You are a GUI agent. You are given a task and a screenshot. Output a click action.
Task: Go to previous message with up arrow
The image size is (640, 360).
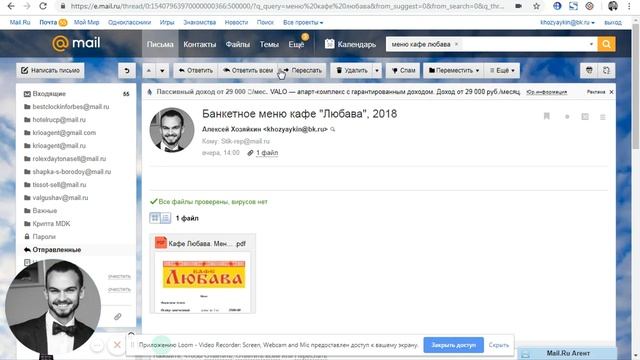(149, 71)
